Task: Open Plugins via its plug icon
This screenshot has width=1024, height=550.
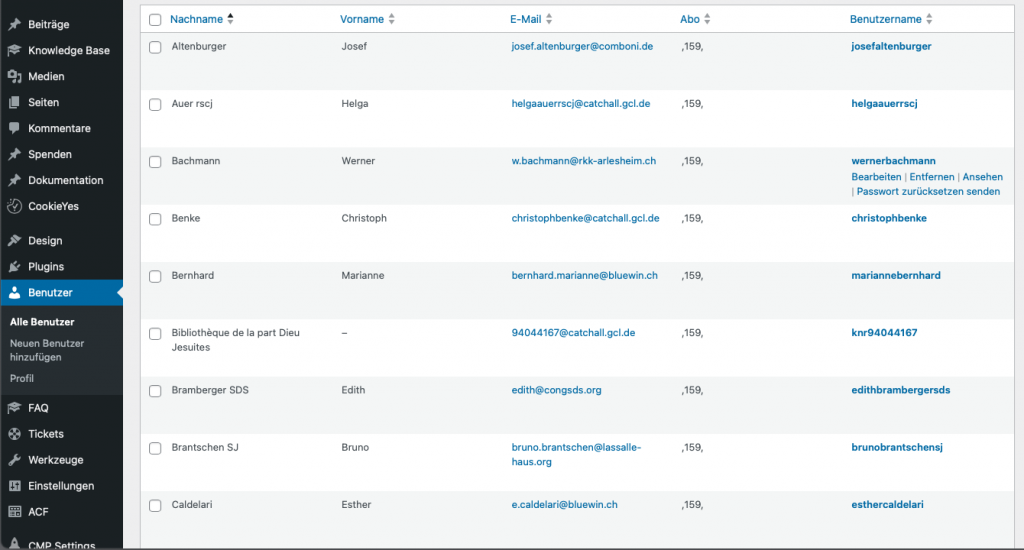Action: click(14, 267)
